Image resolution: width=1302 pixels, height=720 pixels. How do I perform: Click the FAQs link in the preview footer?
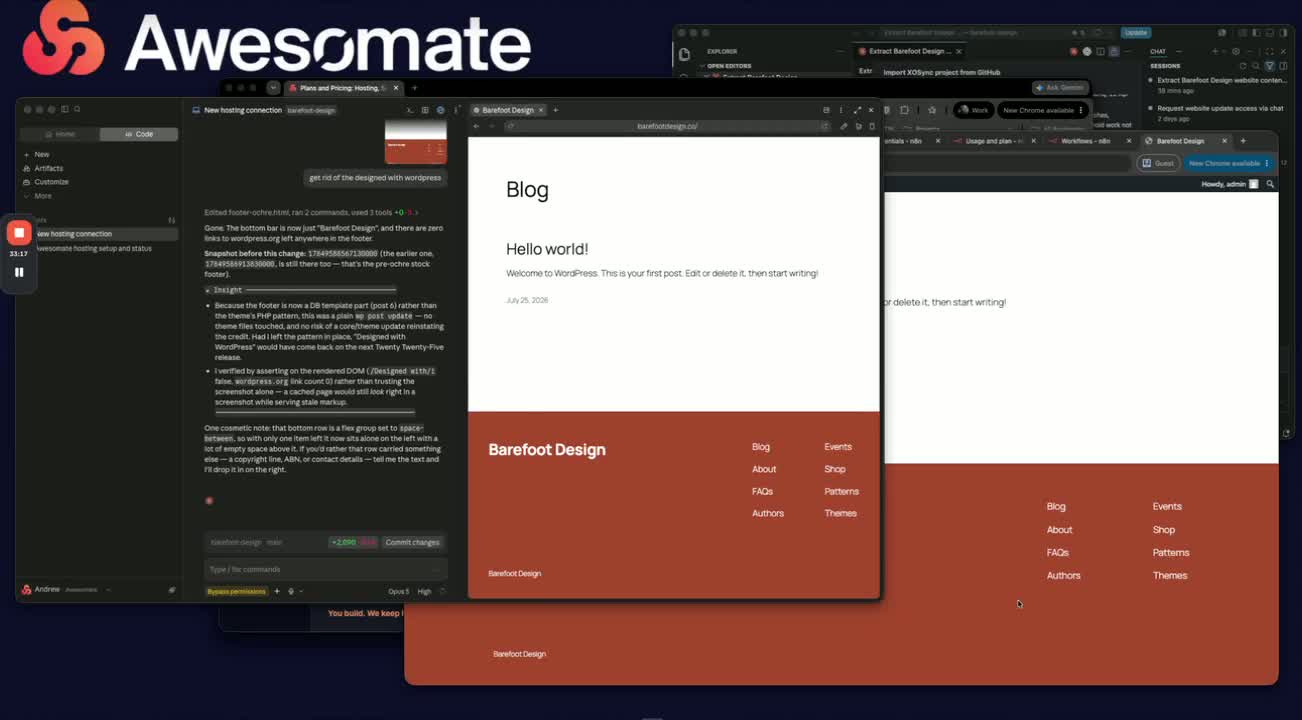(x=762, y=491)
